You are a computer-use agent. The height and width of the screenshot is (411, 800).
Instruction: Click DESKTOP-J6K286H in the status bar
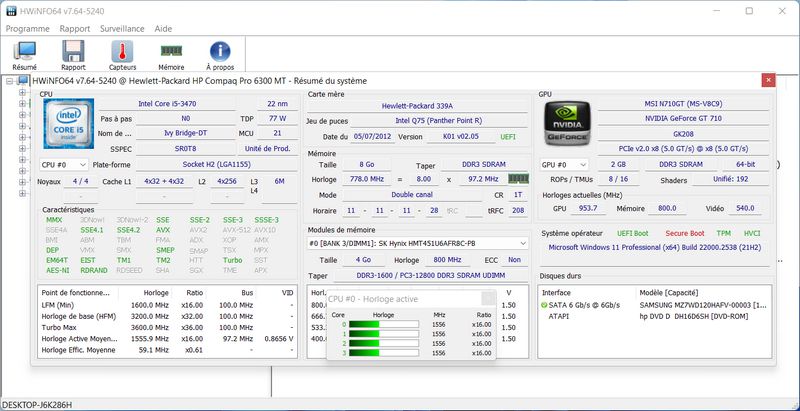click(38, 405)
